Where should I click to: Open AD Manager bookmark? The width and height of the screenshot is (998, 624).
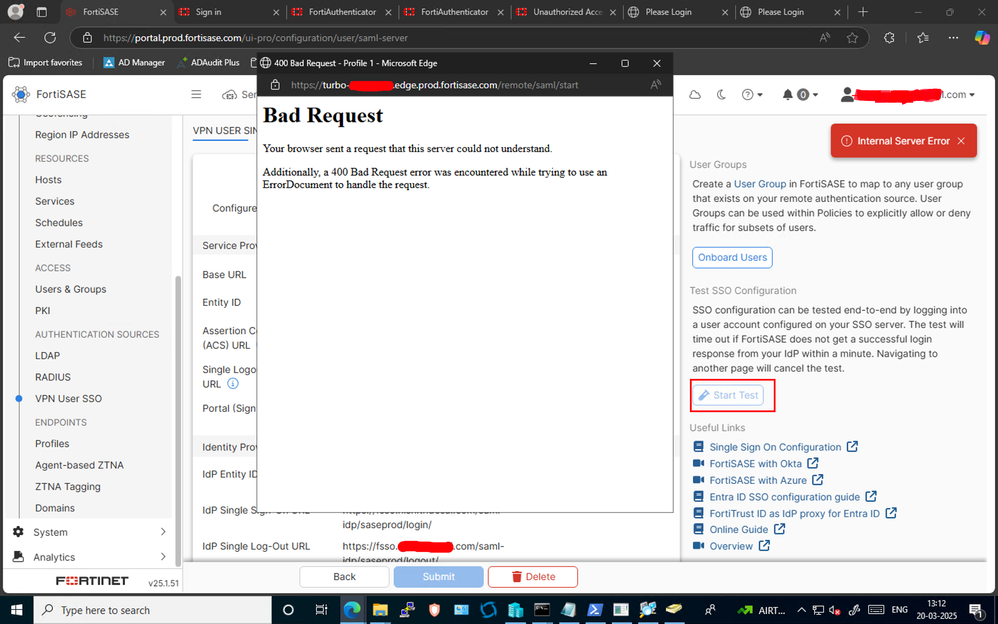pos(134,62)
